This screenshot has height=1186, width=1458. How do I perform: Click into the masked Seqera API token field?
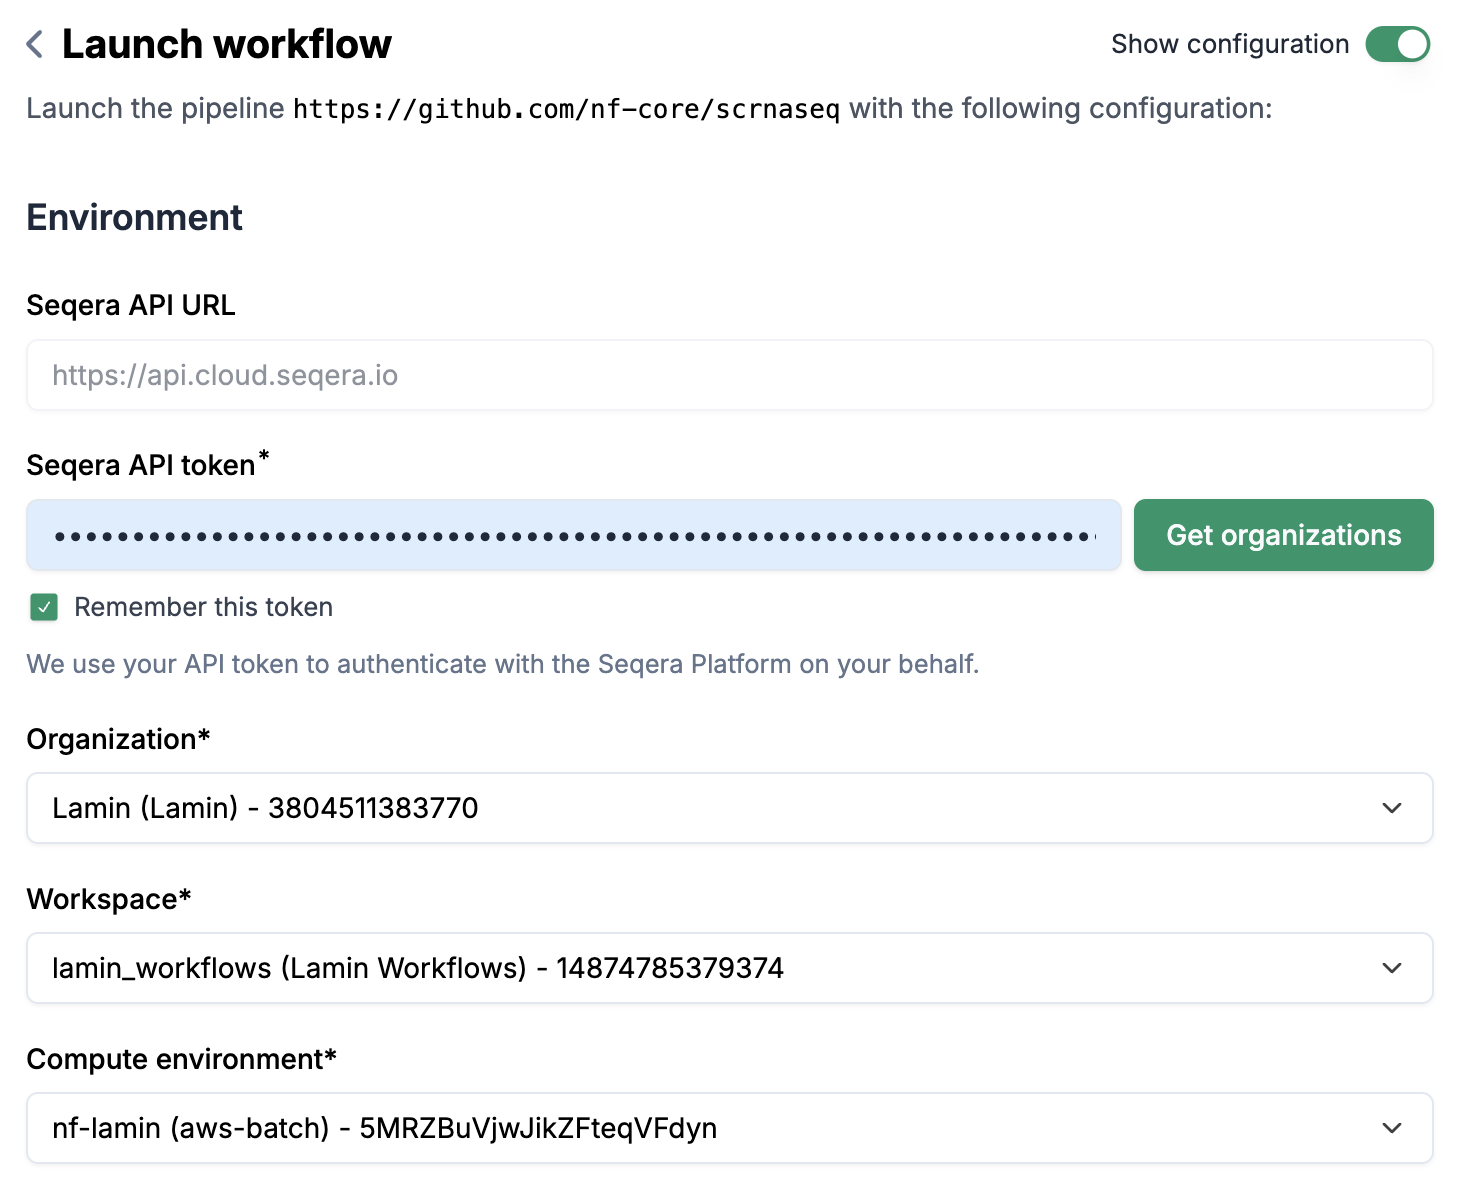click(x=573, y=535)
